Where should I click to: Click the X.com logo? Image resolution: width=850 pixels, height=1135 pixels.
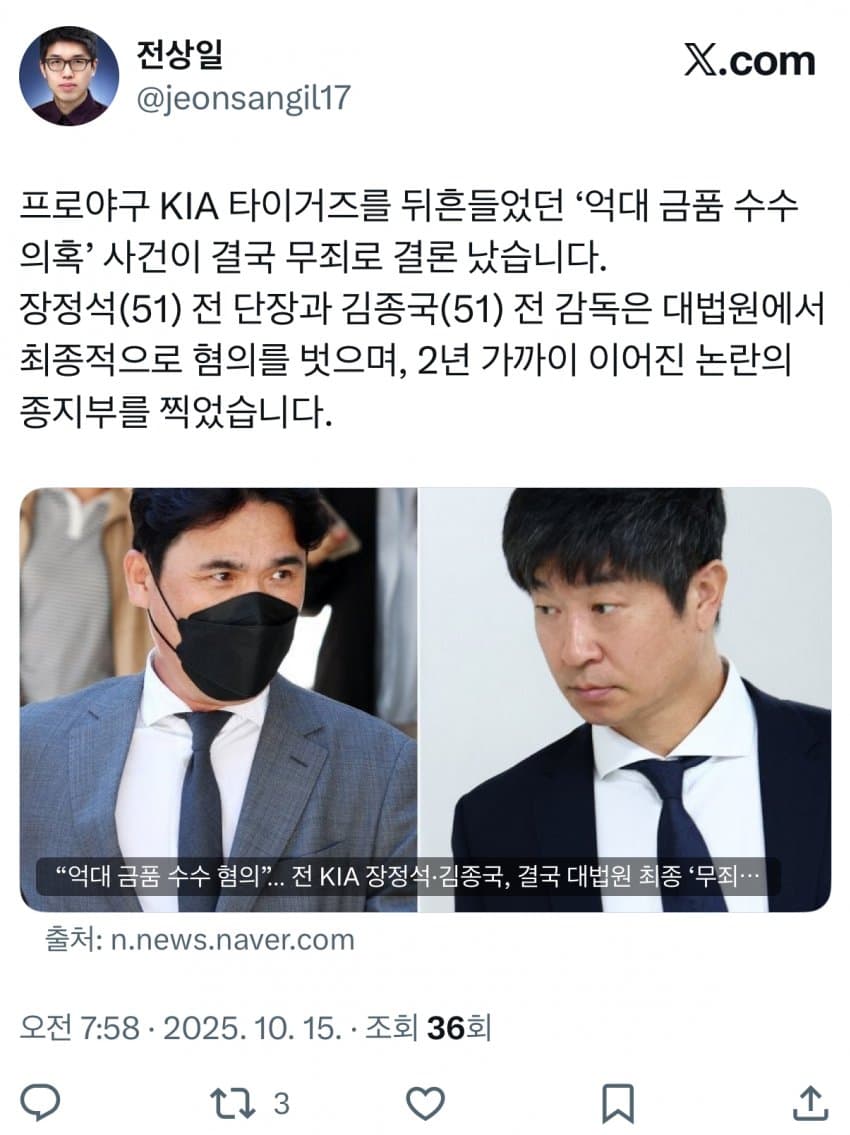pos(749,61)
